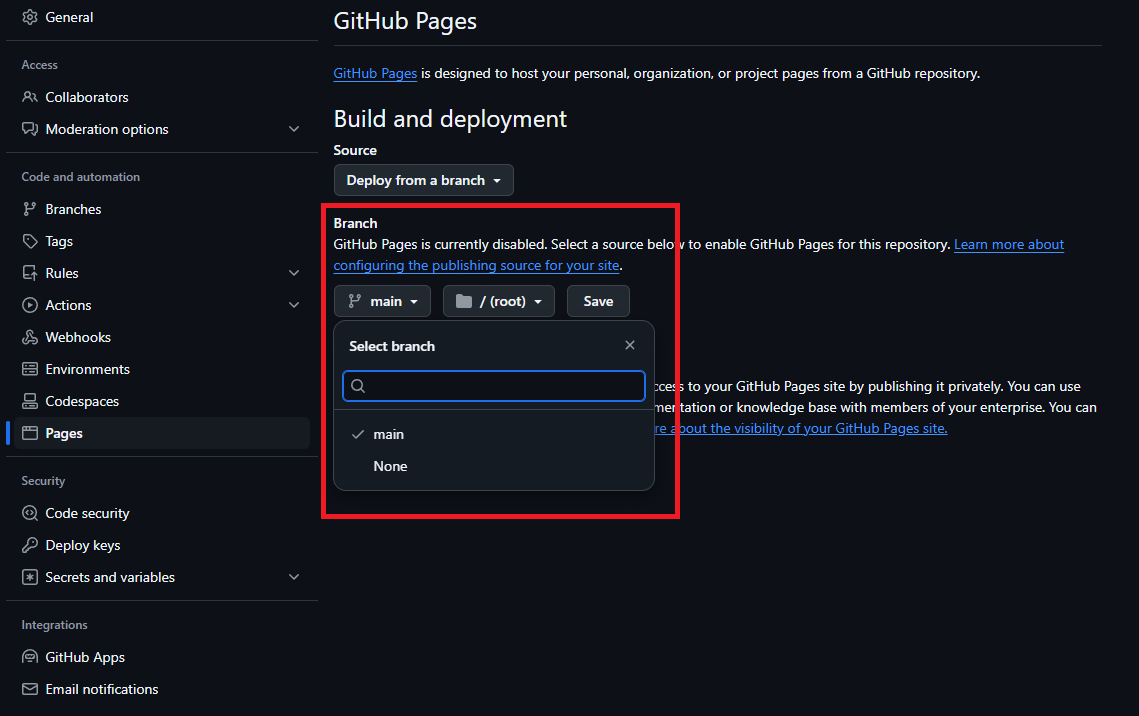
Task: Open Deploy keys settings
Action: pyautogui.click(x=83, y=545)
